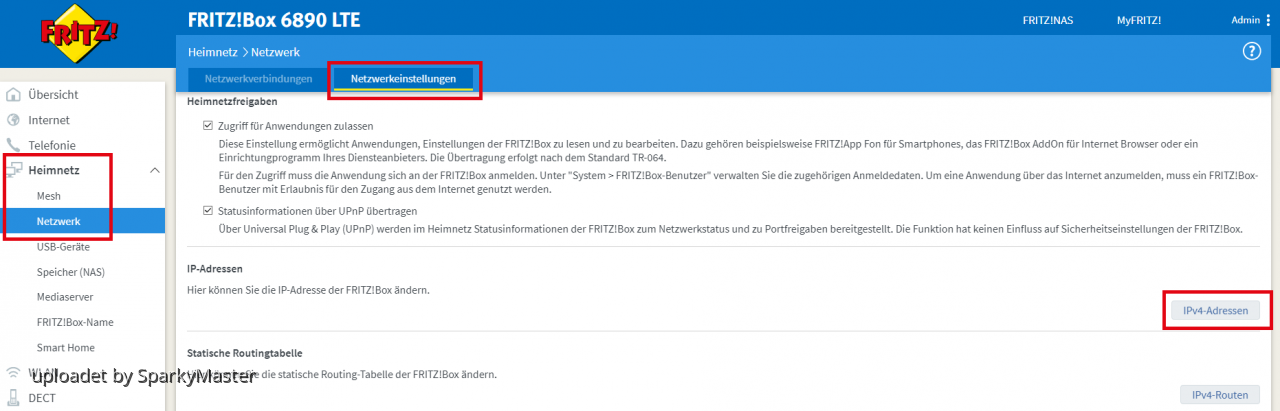Click the DECT handset icon

pyautogui.click(x=14, y=397)
